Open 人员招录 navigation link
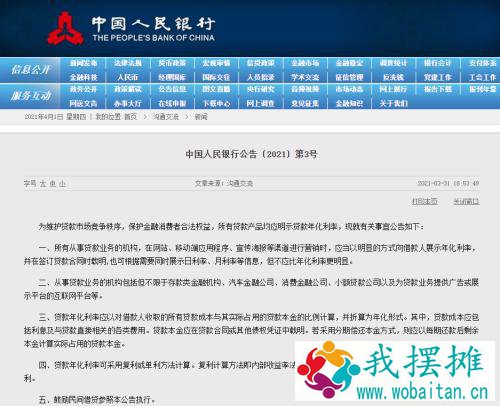 (x=261, y=77)
